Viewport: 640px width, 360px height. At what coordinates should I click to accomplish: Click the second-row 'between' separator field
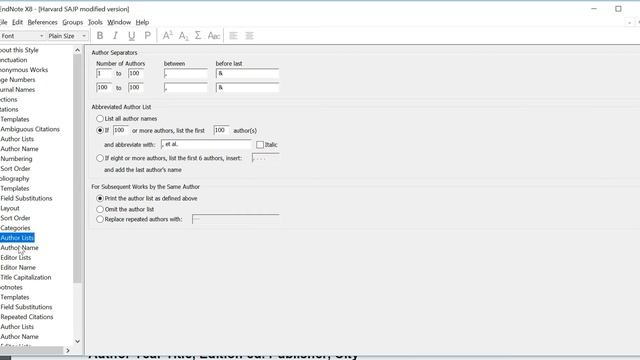[x=186, y=88]
